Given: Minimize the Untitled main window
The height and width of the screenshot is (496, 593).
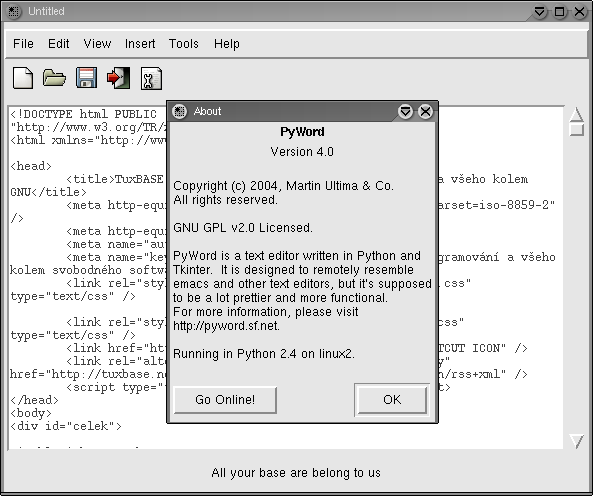Looking at the screenshot, I should (540, 12).
